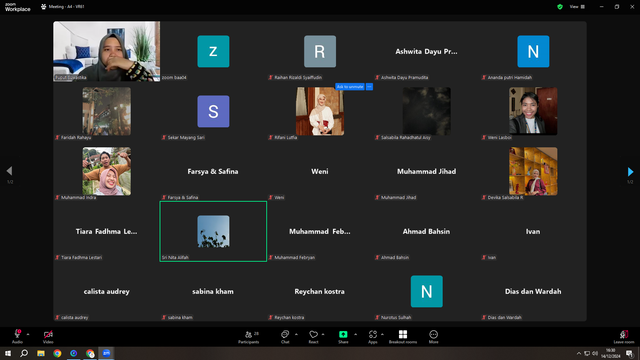Expand the Share options arrow

tap(356, 334)
